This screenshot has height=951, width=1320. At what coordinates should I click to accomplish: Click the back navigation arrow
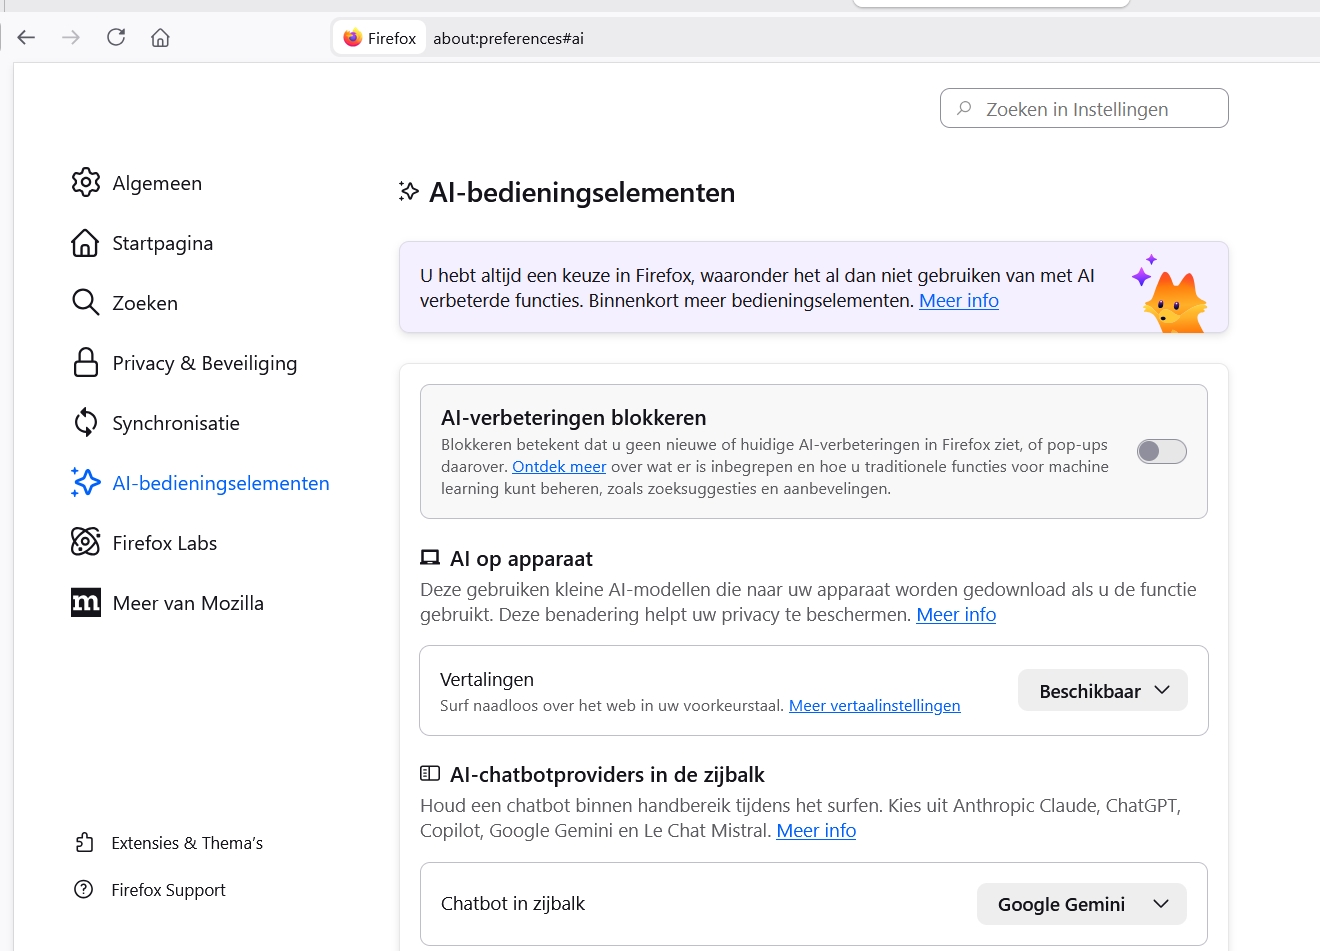click(x=26, y=37)
